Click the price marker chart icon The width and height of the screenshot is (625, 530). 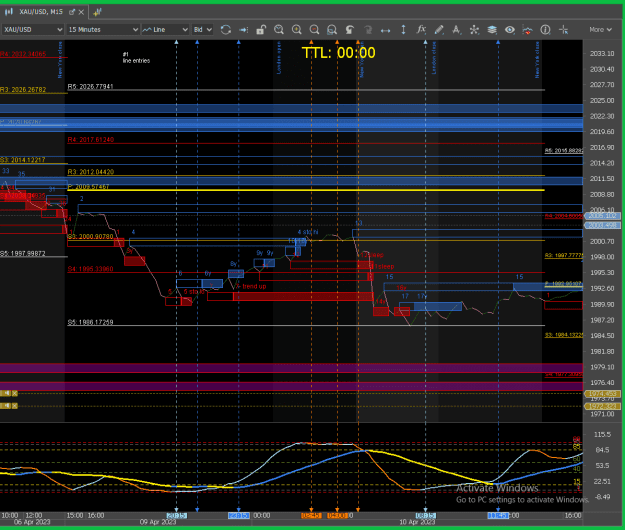pyautogui.click(x=527, y=29)
